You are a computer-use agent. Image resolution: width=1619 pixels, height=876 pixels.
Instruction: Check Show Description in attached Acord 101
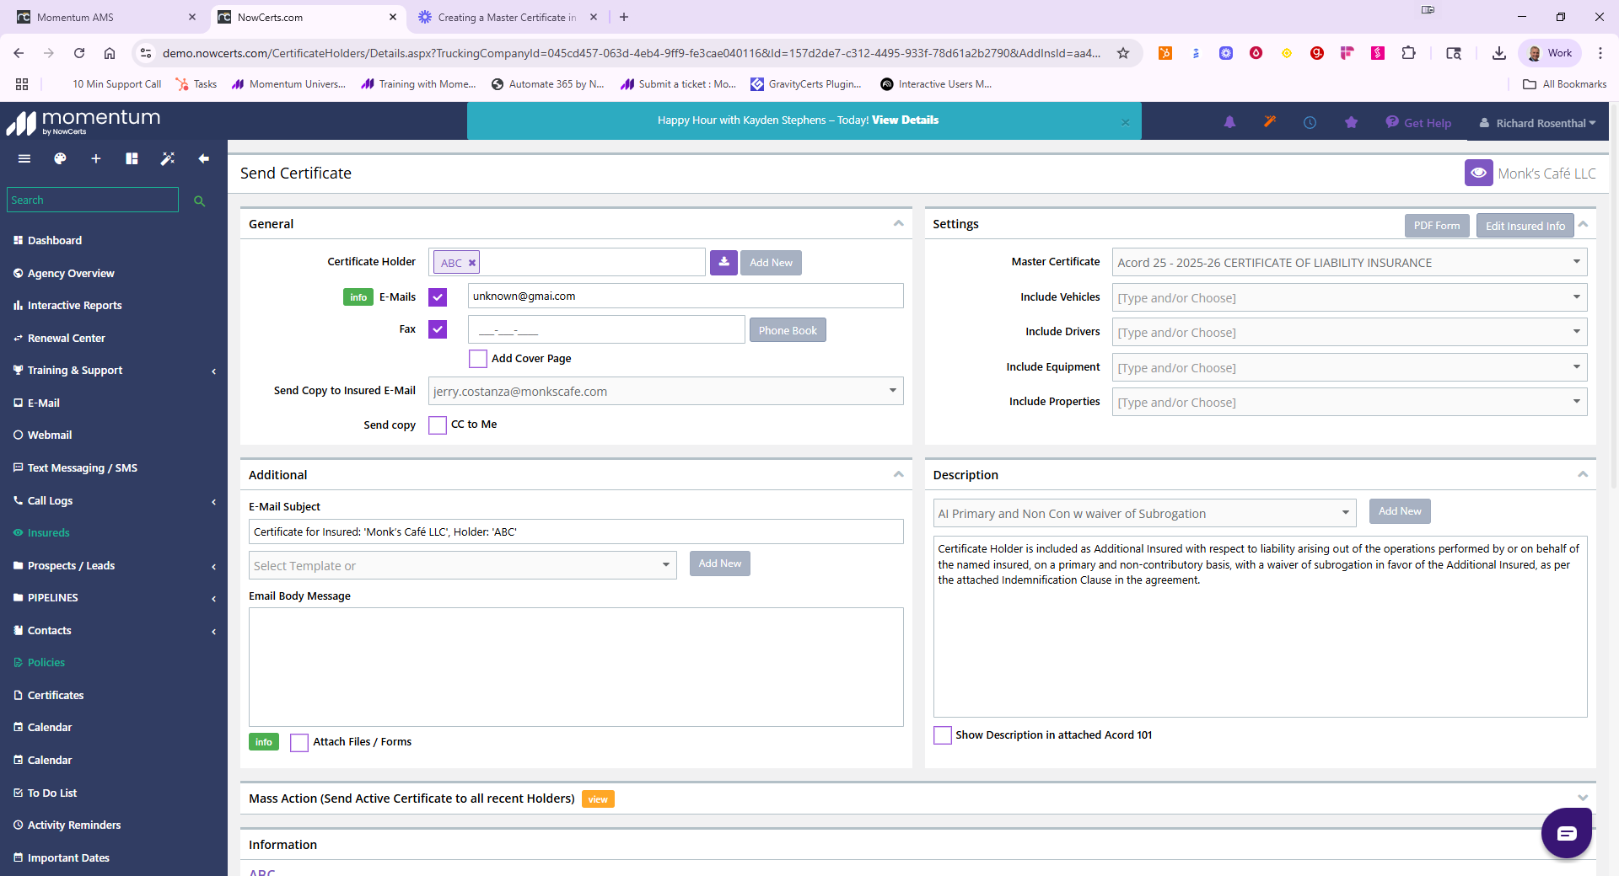(943, 735)
